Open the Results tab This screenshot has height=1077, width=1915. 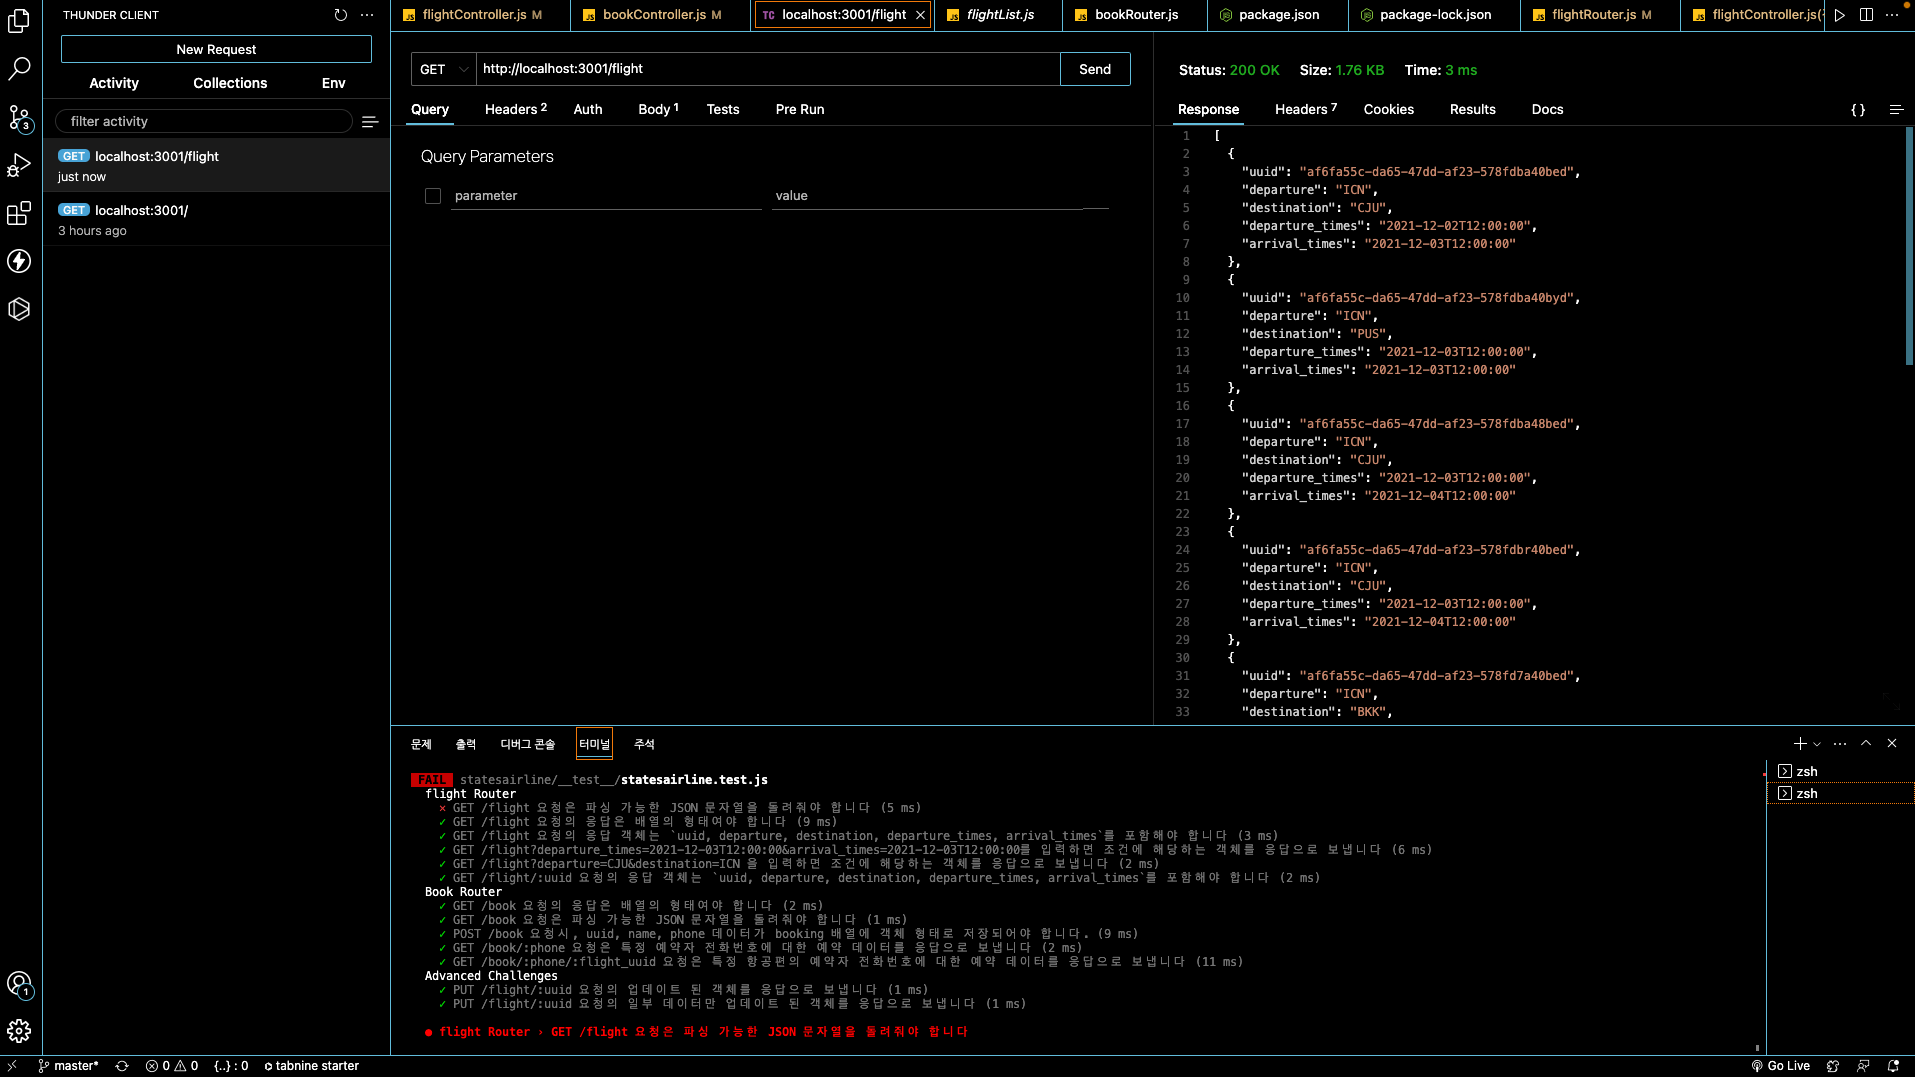1473,109
